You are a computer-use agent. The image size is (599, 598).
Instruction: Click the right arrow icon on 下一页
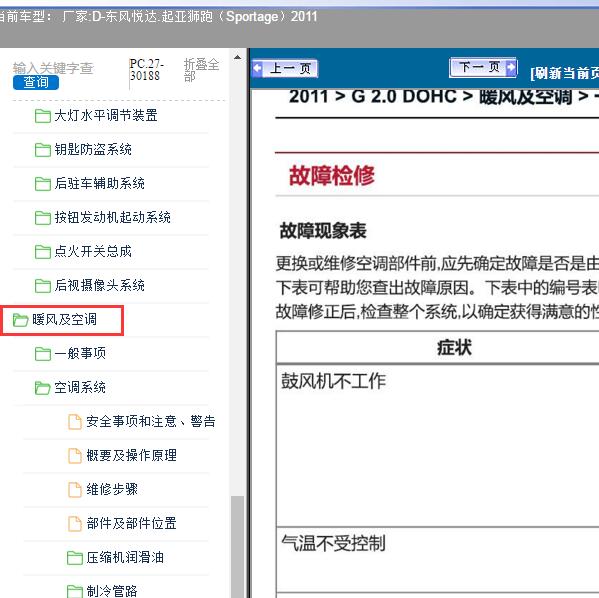(511, 67)
